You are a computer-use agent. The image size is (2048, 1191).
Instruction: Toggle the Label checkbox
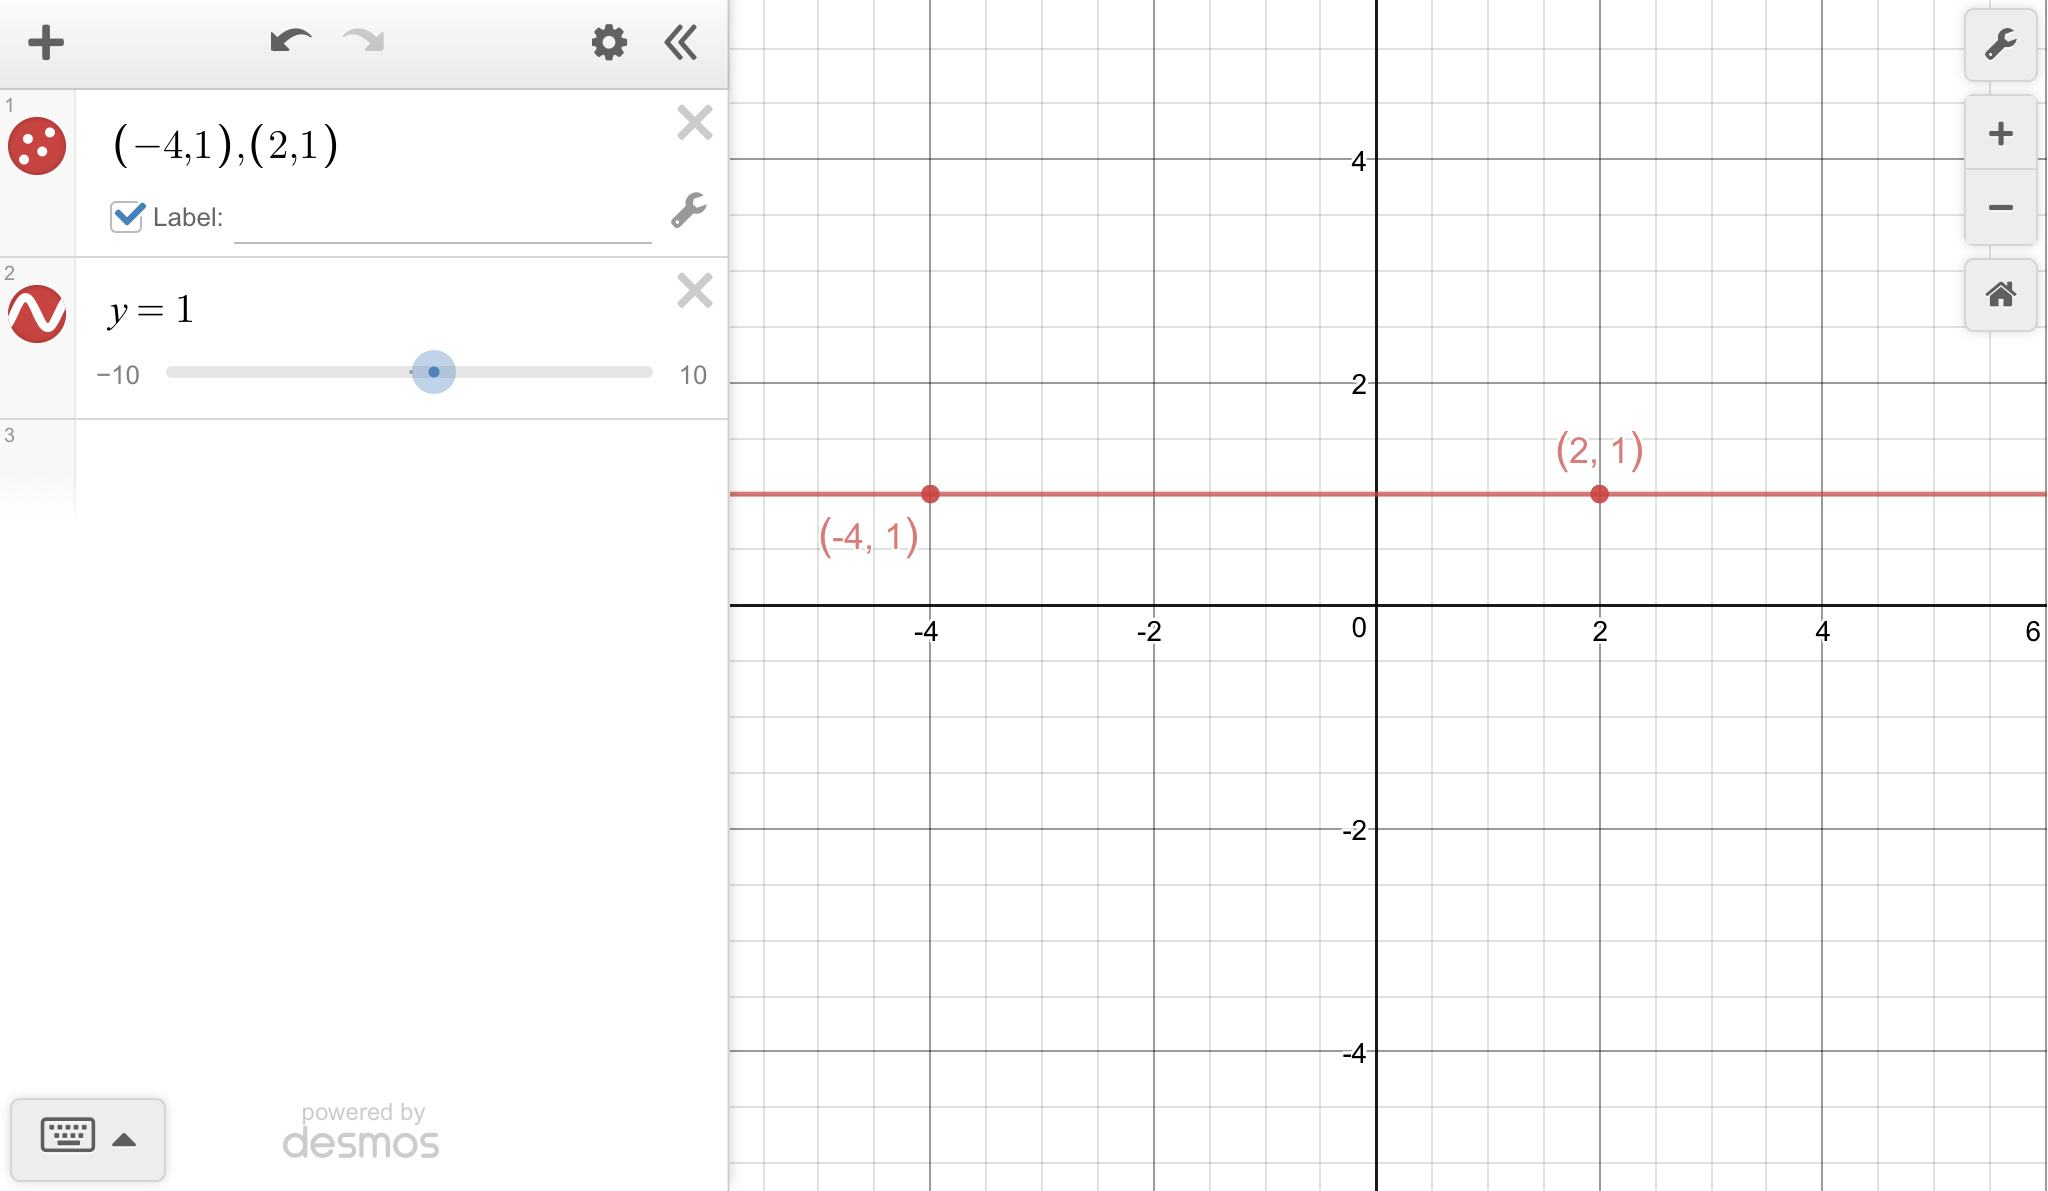coord(127,216)
